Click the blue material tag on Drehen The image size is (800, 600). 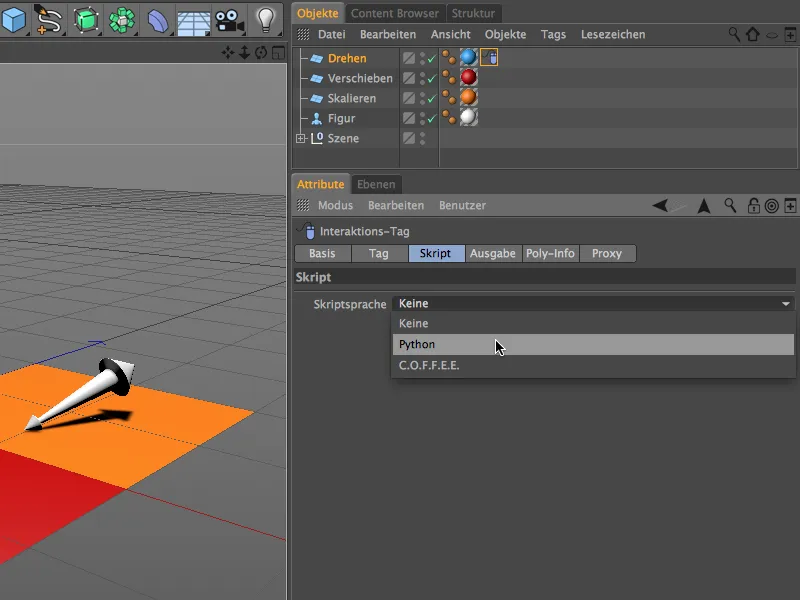pyautogui.click(x=468, y=57)
